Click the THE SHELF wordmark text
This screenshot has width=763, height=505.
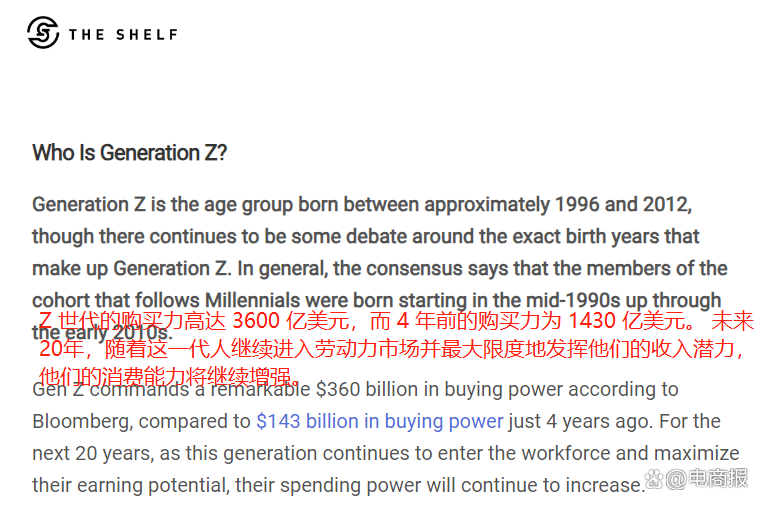(123, 35)
